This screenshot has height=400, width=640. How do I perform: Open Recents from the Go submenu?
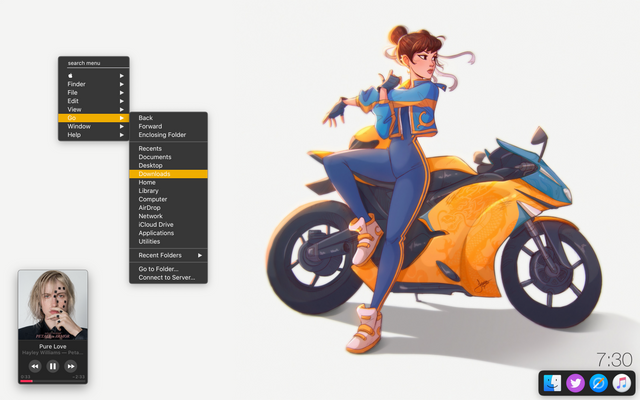click(x=168, y=149)
